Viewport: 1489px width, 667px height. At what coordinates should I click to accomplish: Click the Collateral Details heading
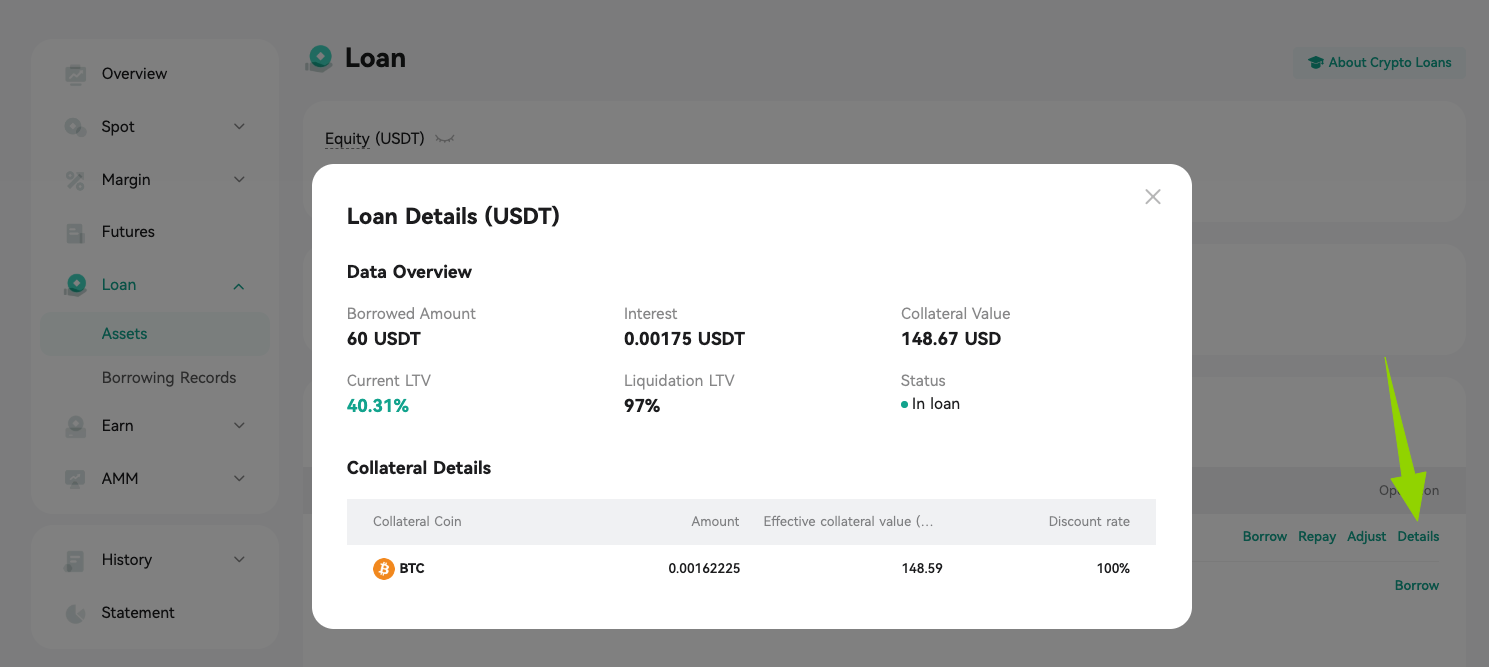point(419,468)
